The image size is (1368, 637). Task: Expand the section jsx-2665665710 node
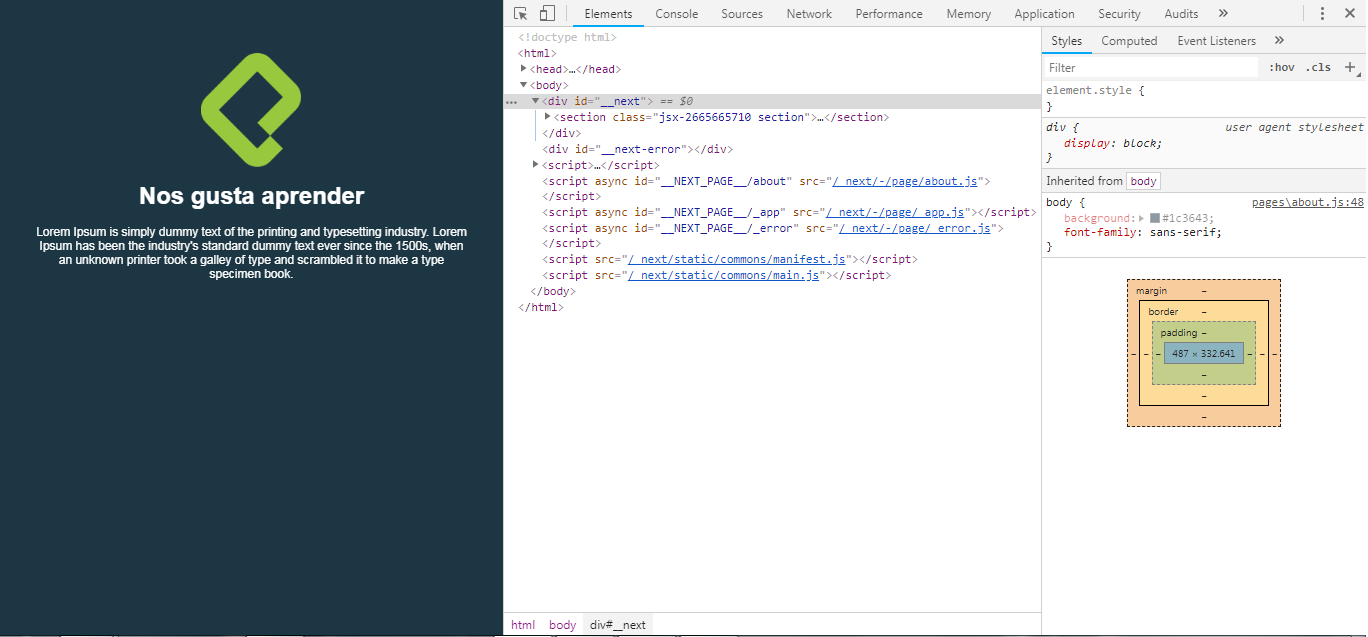(548, 117)
